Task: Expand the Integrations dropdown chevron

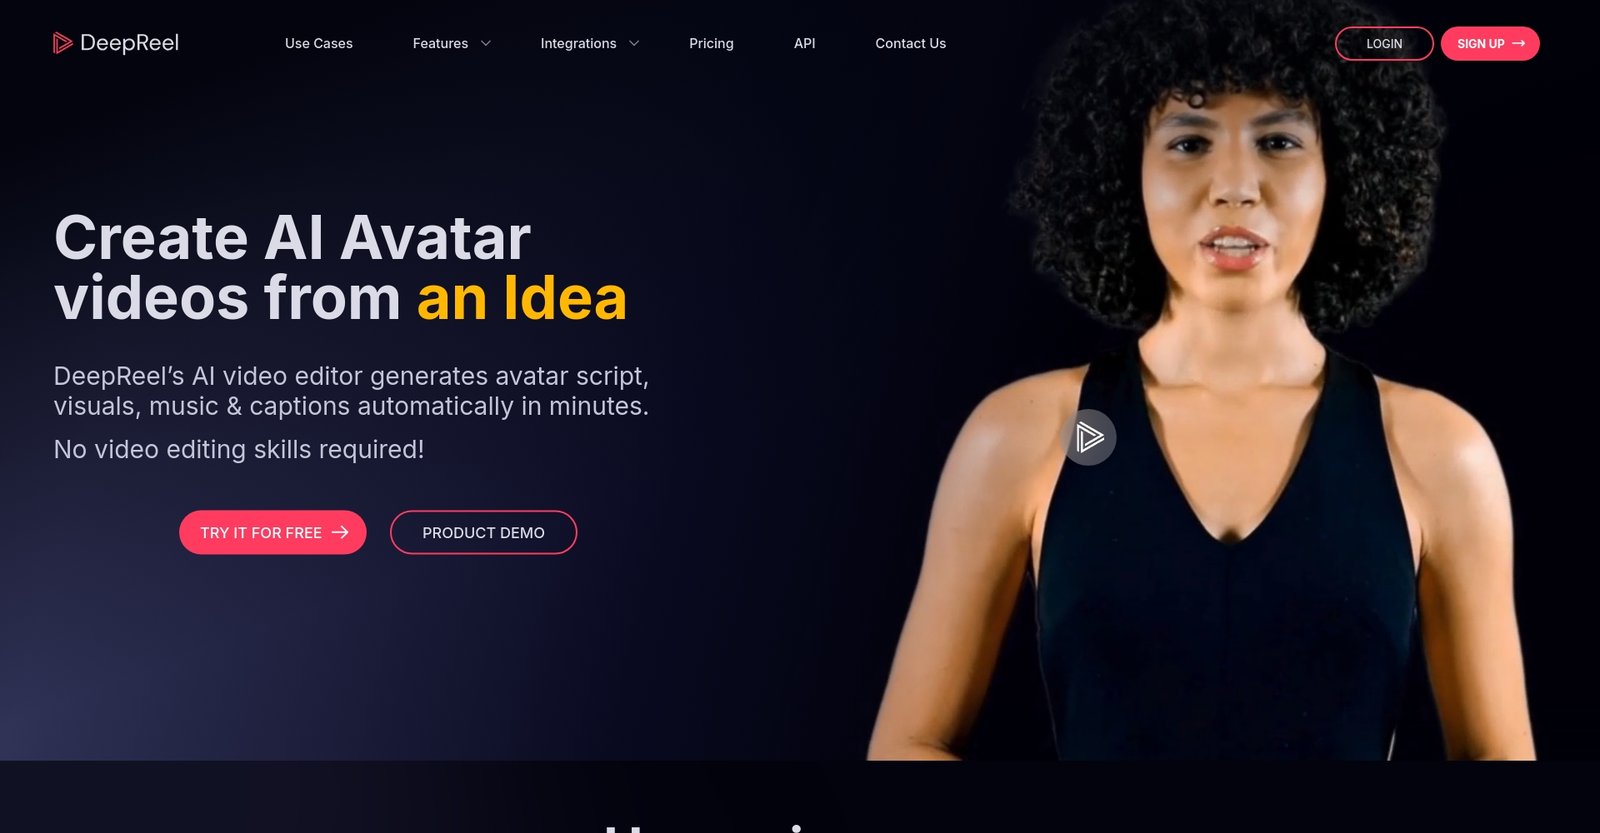Action: (x=634, y=44)
